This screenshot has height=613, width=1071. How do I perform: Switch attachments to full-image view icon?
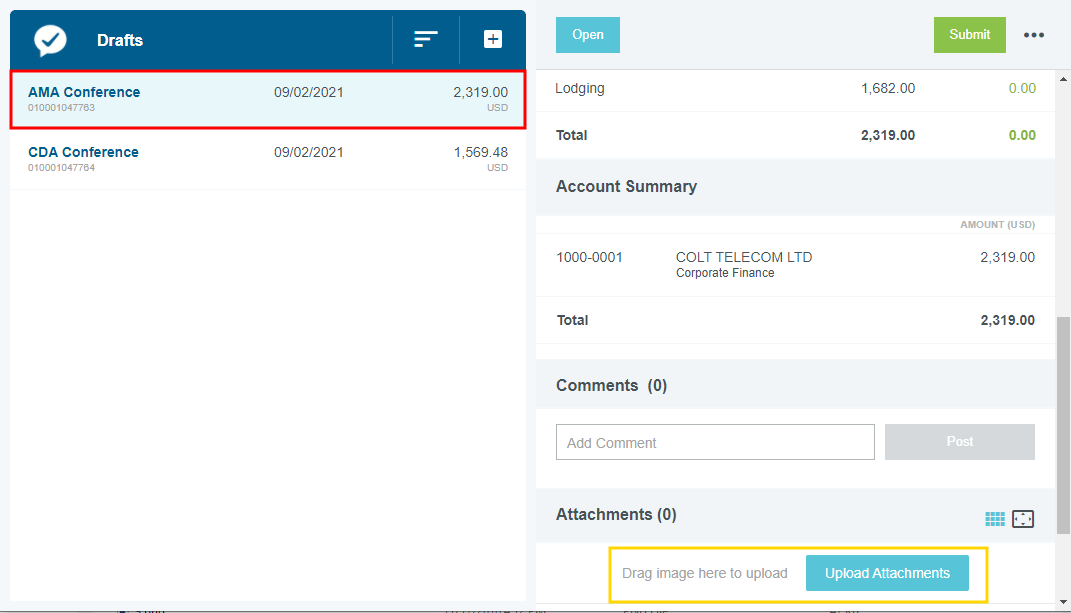click(1022, 519)
